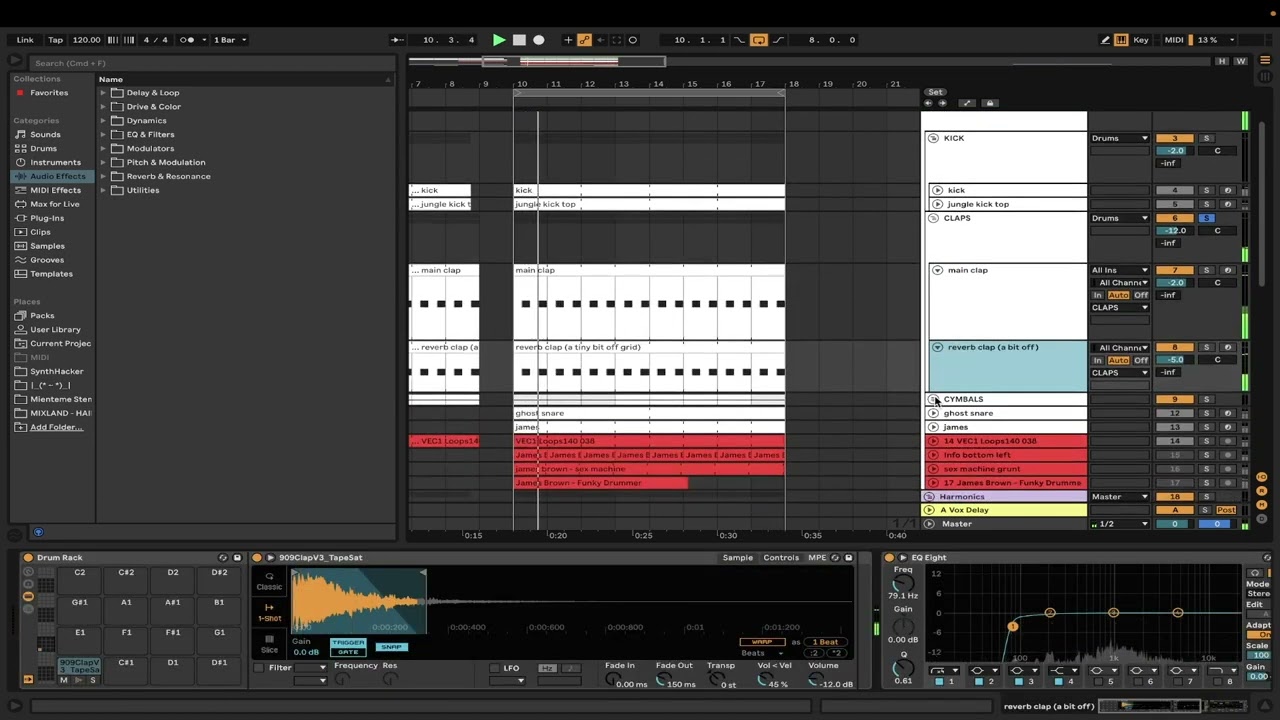Arm the jungle kick top track
The image size is (1280, 720).
[1228, 204]
